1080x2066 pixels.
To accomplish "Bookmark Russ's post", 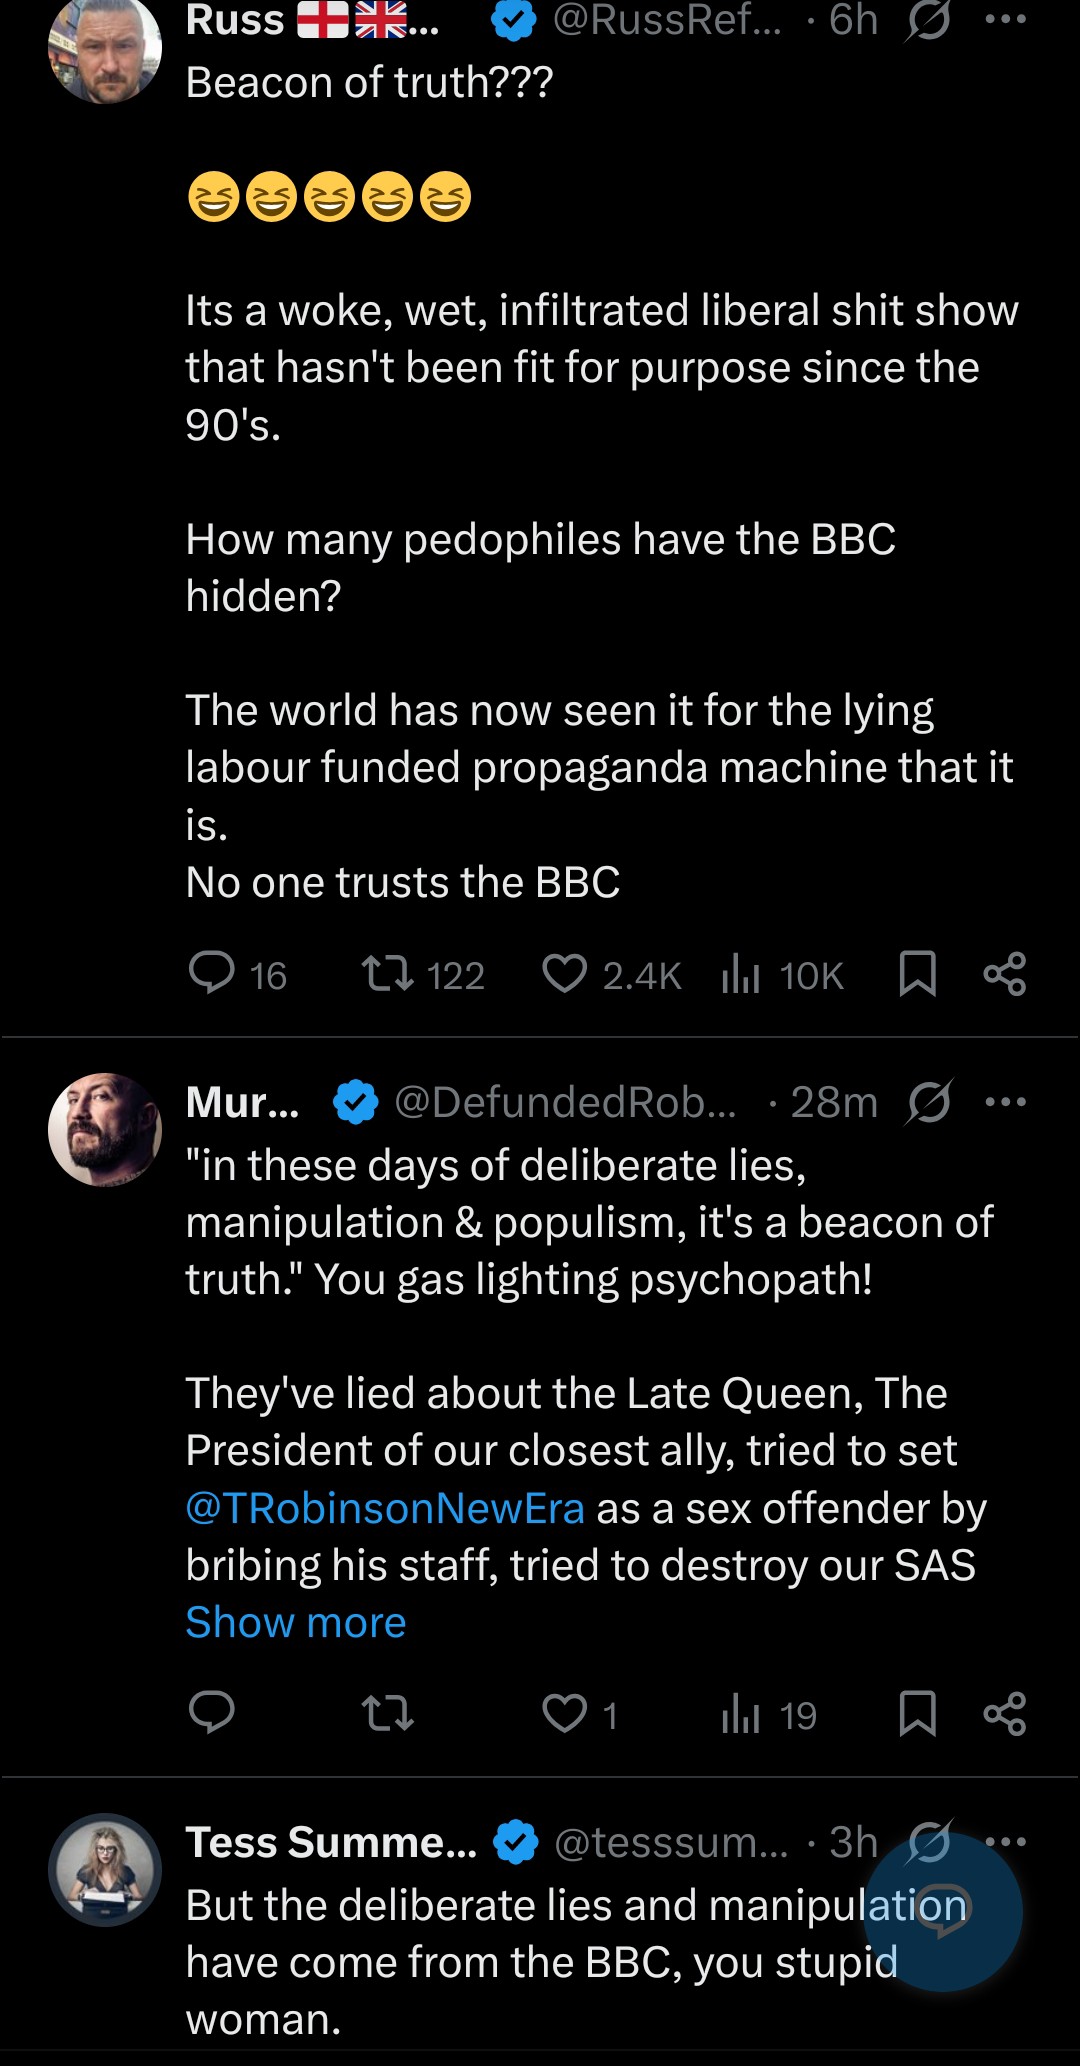I will (917, 974).
